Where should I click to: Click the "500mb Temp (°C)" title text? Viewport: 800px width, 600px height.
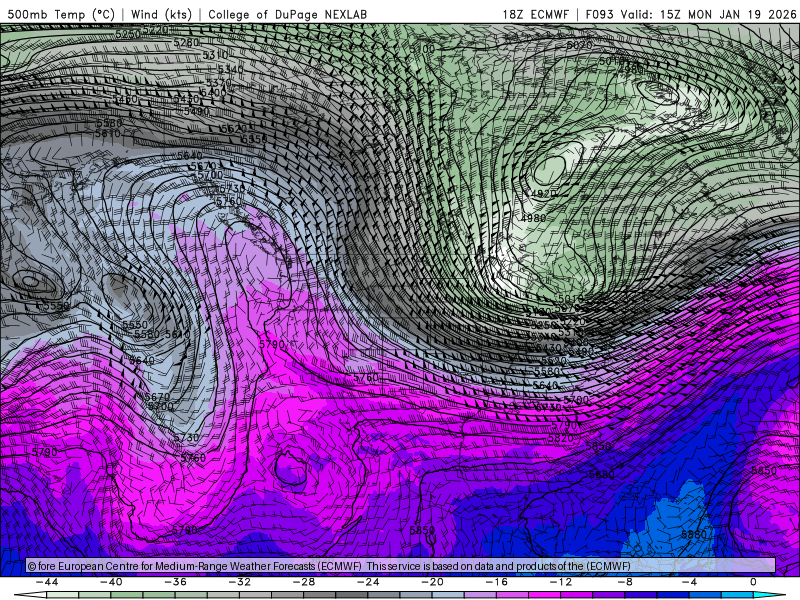coord(61,14)
